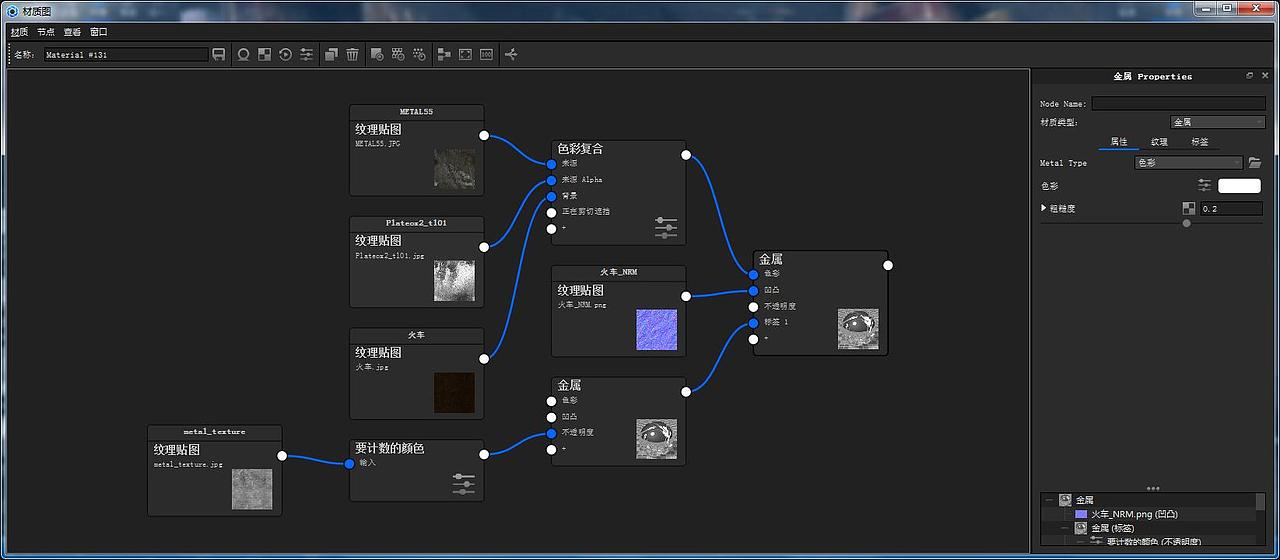
Task: Click the preview on the lower 金属 node
Action: [656, 439]
